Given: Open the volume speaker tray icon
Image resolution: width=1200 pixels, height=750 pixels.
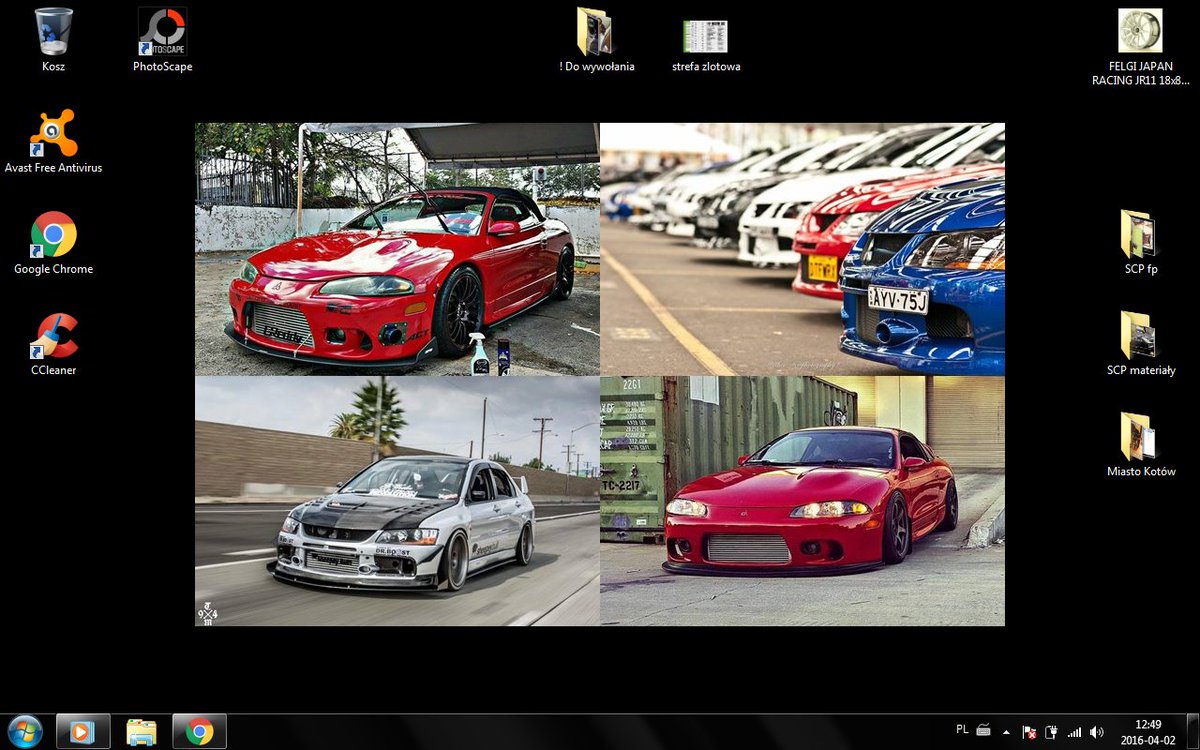Looking at the screenshot, I should click(x=1097, y=732).
